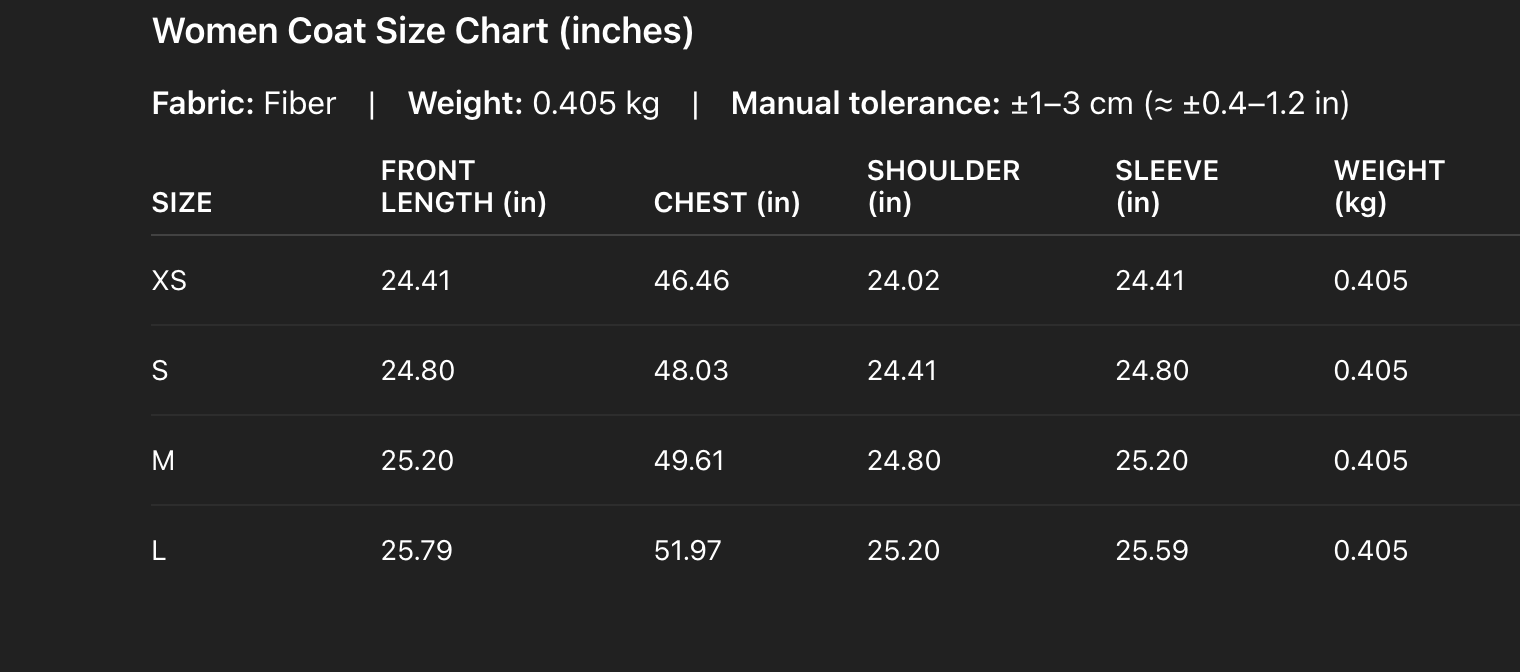Select the L size row label
This screenshot has height=672, width=1520.
click(159, 551)
